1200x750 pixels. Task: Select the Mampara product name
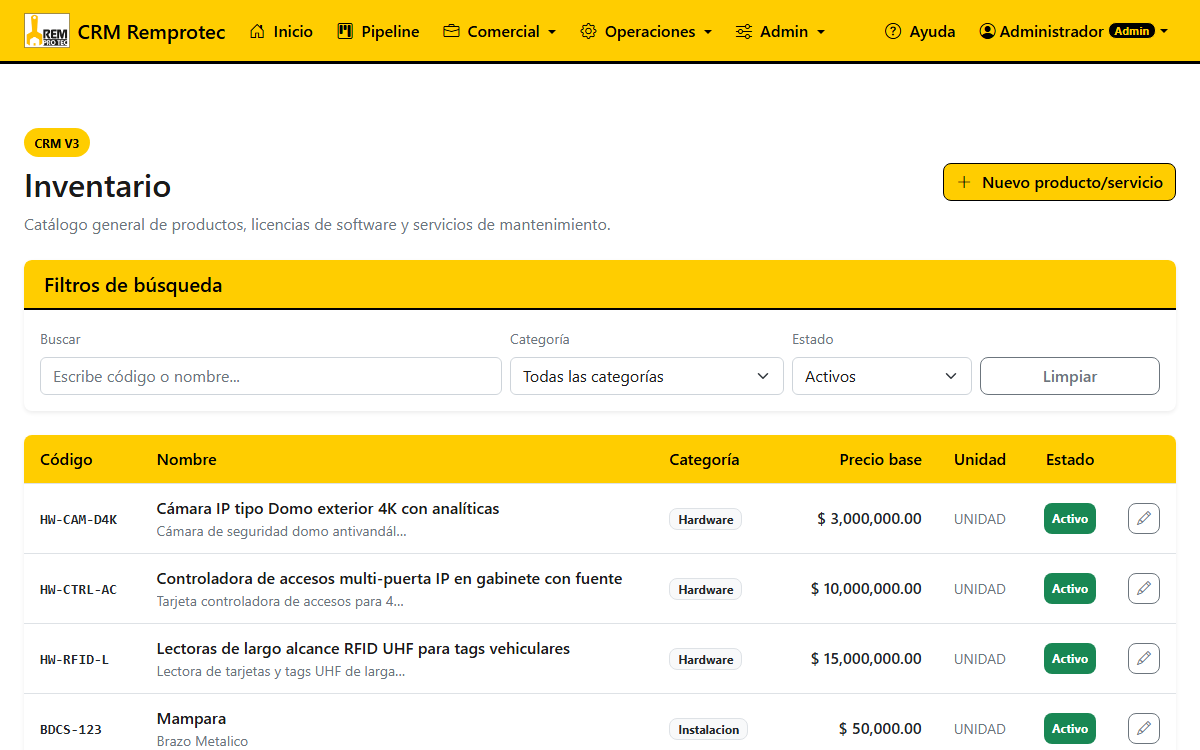point(191,718)
